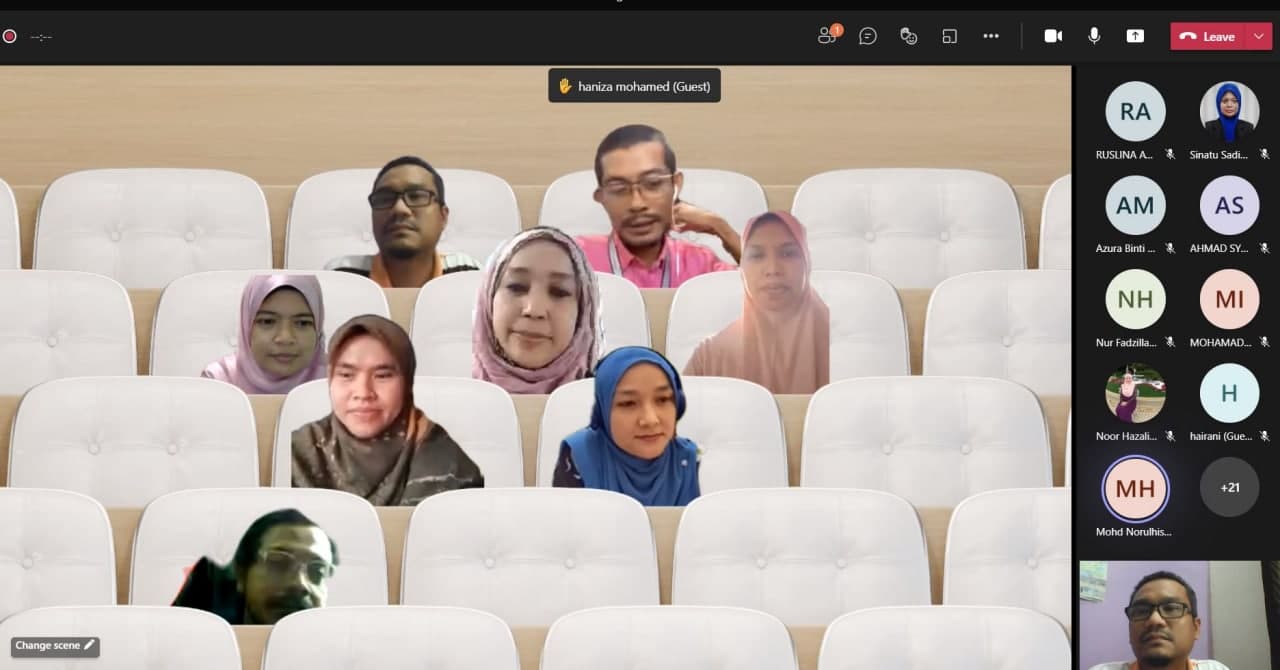Viewport: 1280px width, 670px height.
Task: Click the muted mic icon beside RUSLINA A...
Action: coord(1170,155)
